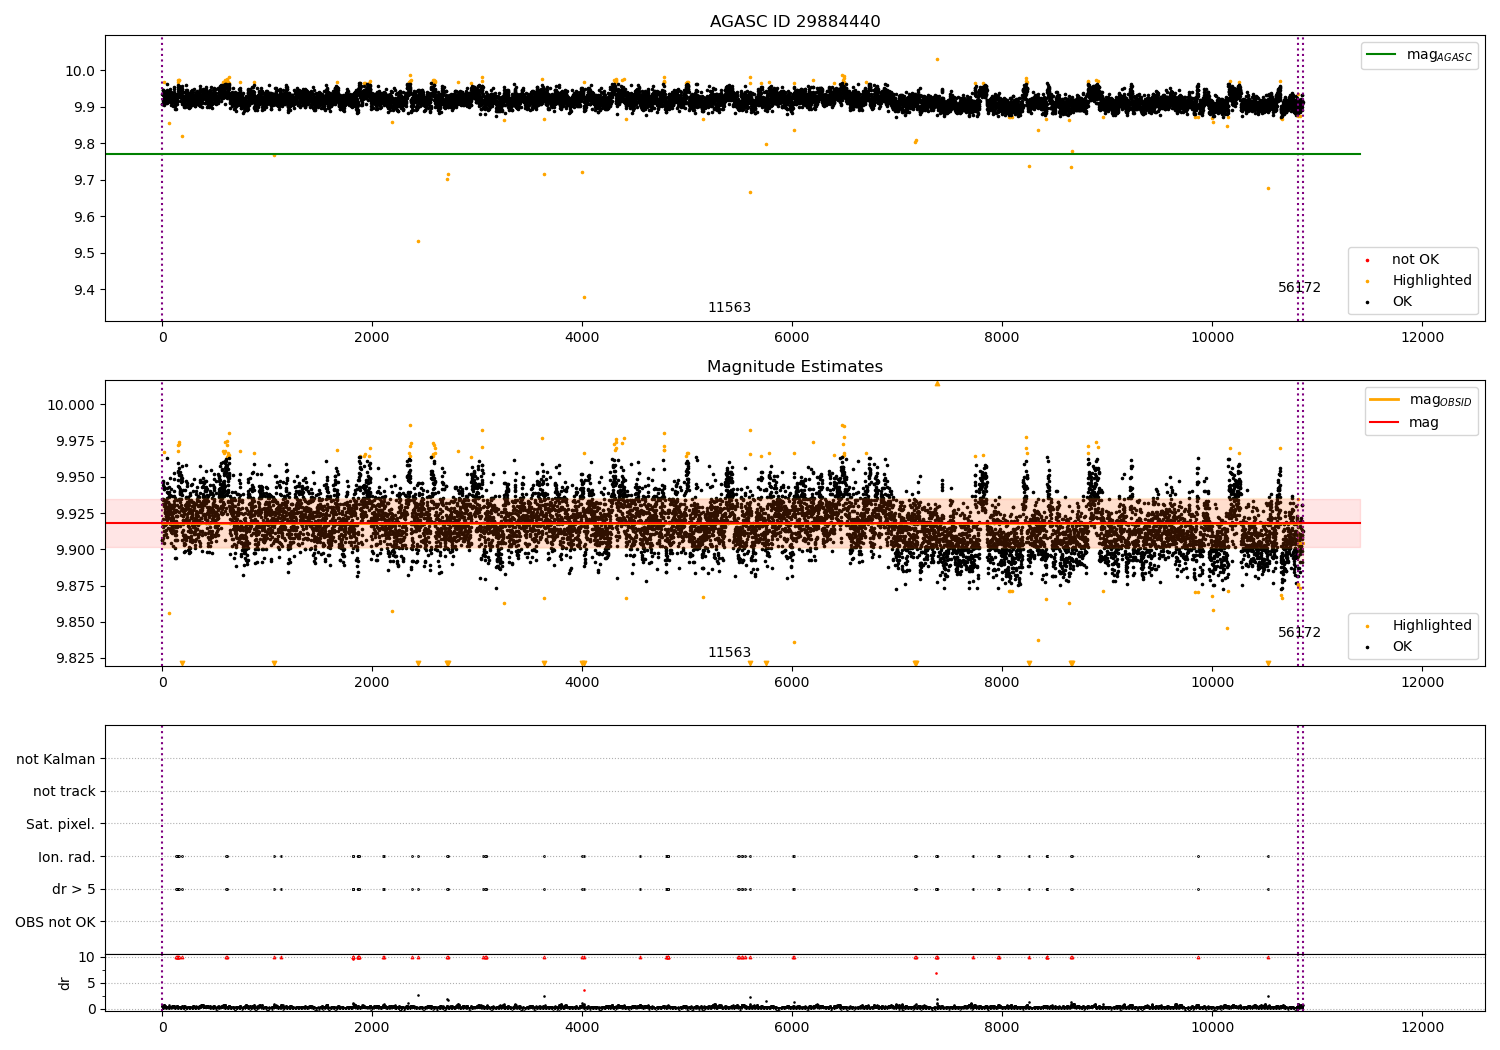
Task: Click the 'Magnitude Estimates' plot title
Action: click(795, 367)
